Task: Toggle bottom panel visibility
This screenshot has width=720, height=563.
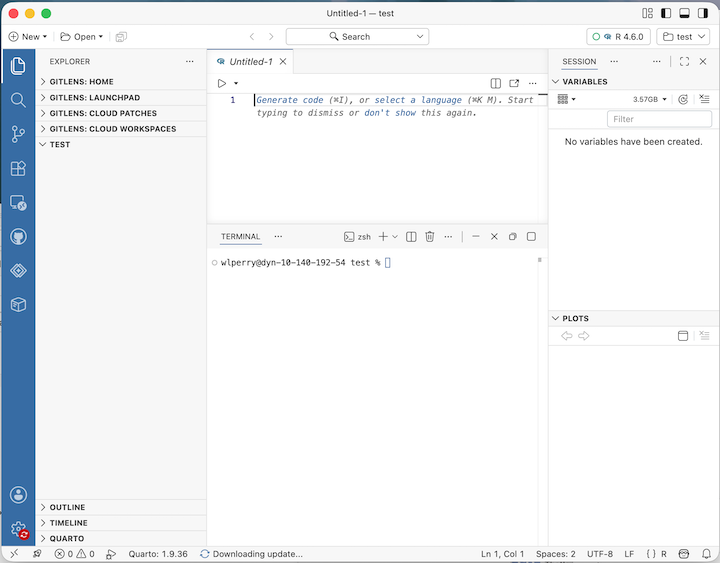Action: [684, 13]
